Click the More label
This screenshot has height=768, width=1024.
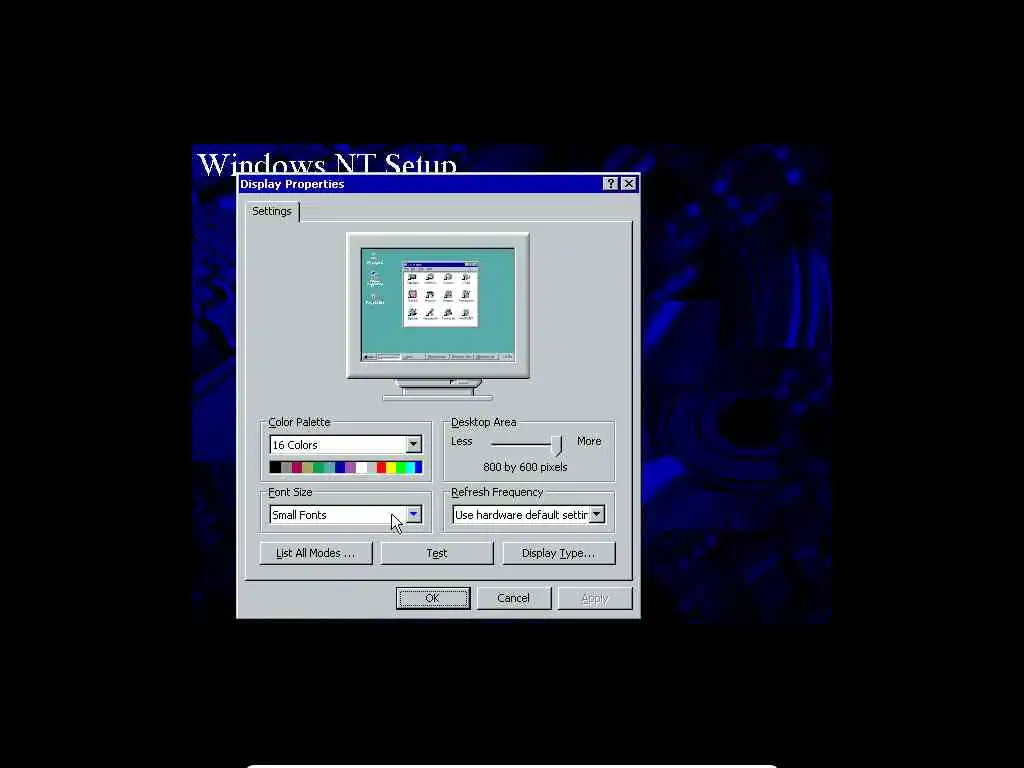tap(589, 441)
